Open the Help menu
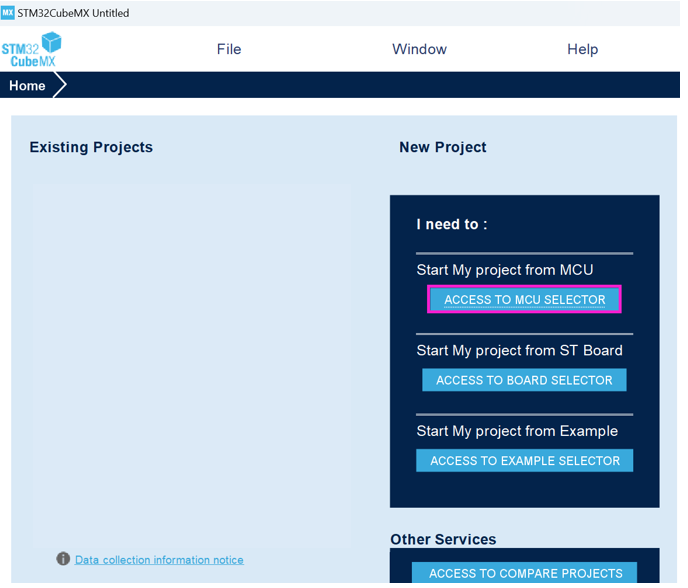This screenshot has height=588, width=688. coord(583,49)
